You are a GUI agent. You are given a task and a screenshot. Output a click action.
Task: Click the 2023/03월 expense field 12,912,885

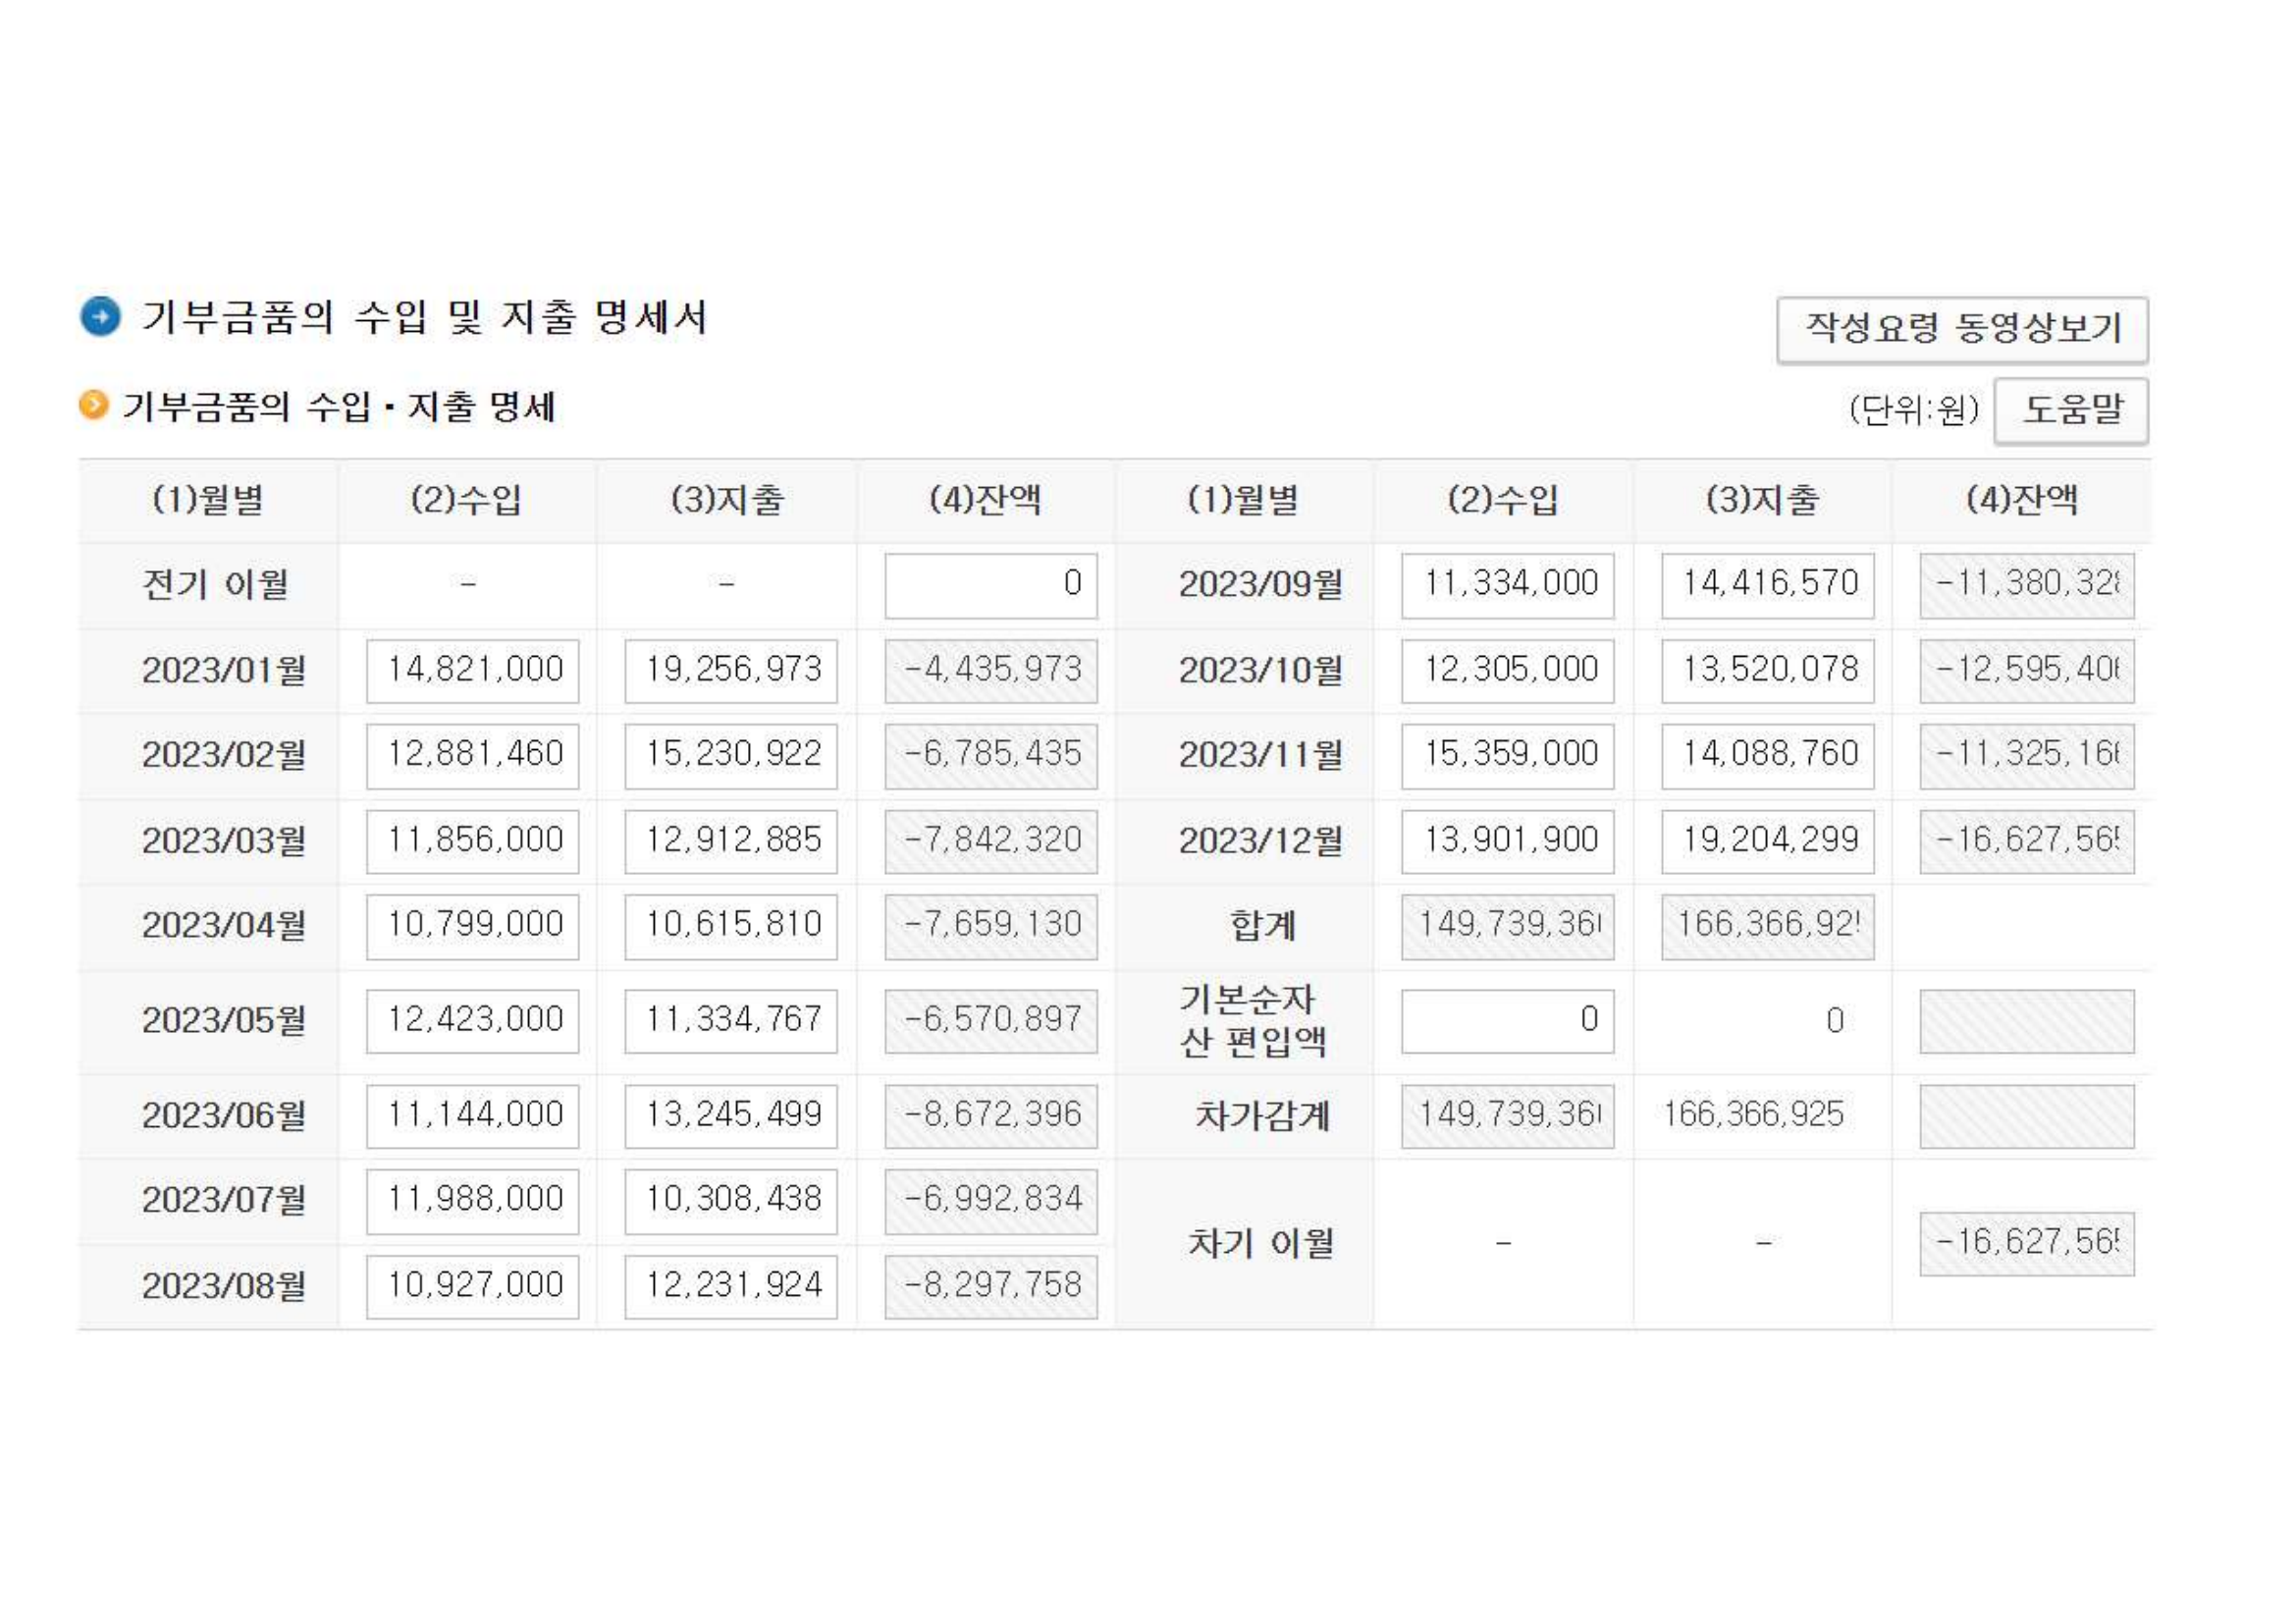point(731,841)
